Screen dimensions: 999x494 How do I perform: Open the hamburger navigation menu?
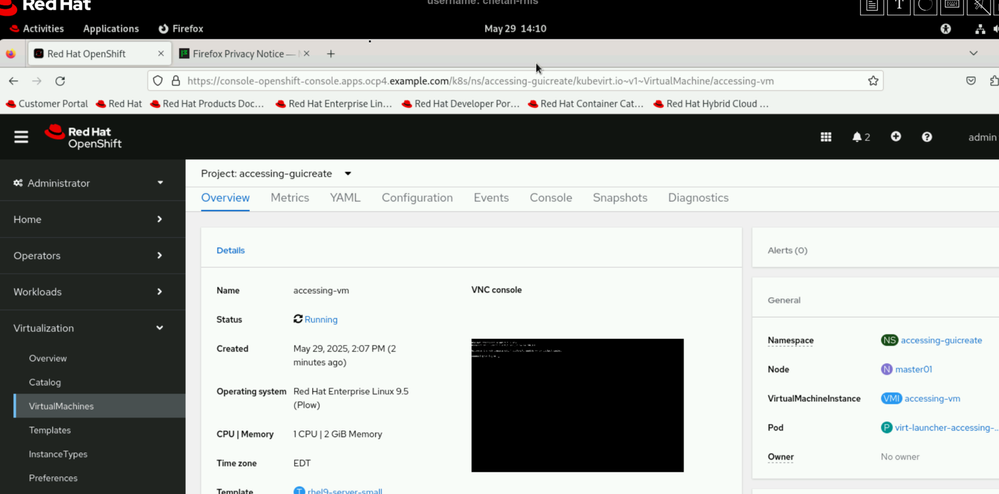21,137
